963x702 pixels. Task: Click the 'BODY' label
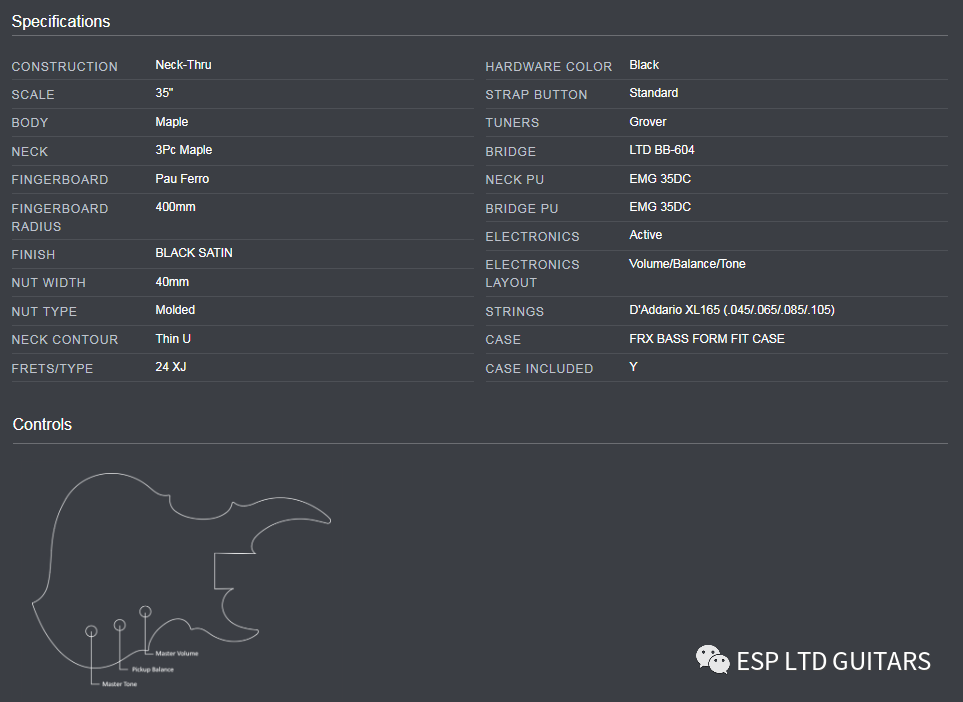pos(29,122)
